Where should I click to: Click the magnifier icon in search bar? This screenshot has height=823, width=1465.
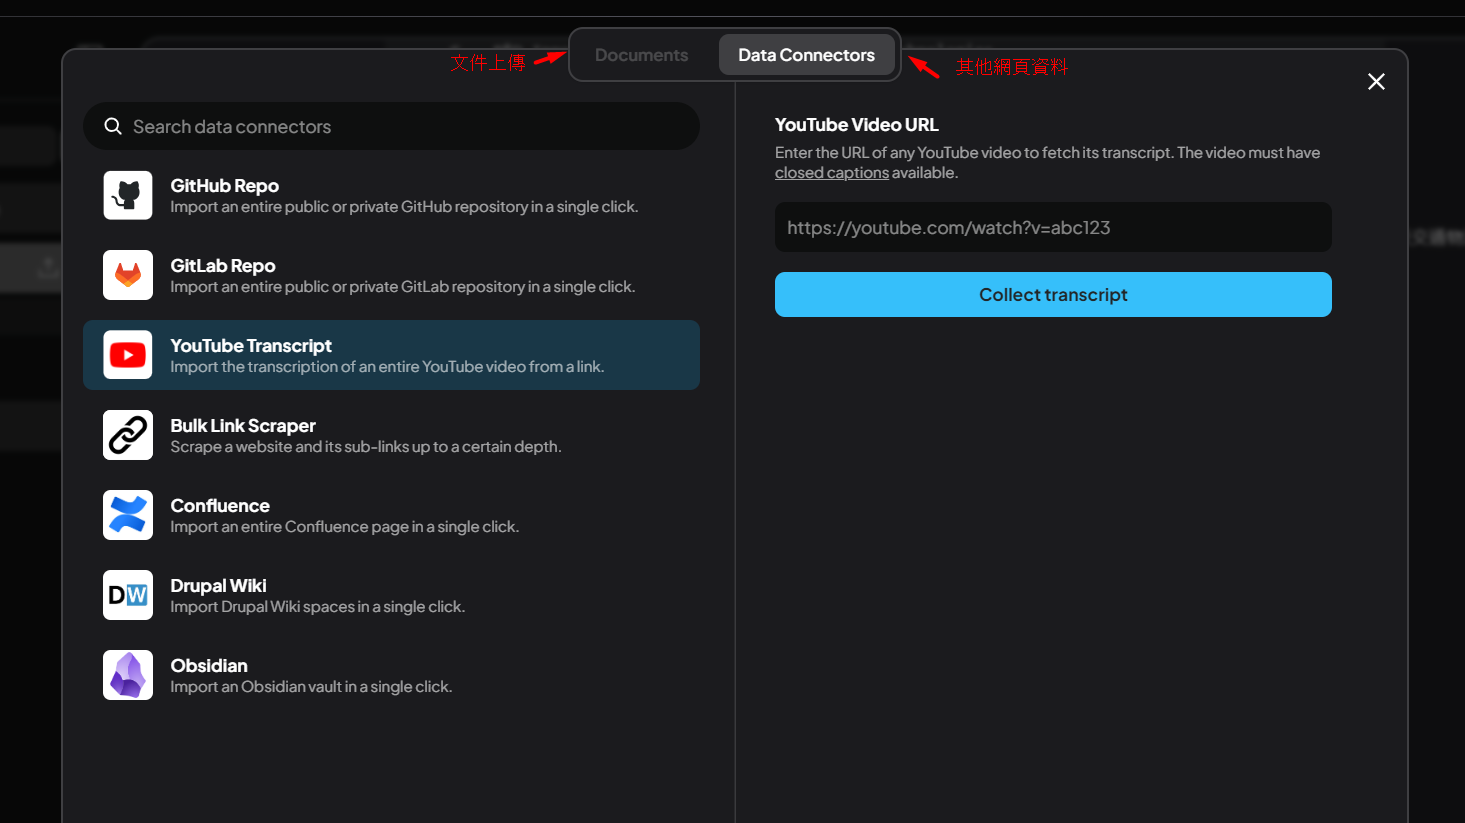tap(113, 126)
